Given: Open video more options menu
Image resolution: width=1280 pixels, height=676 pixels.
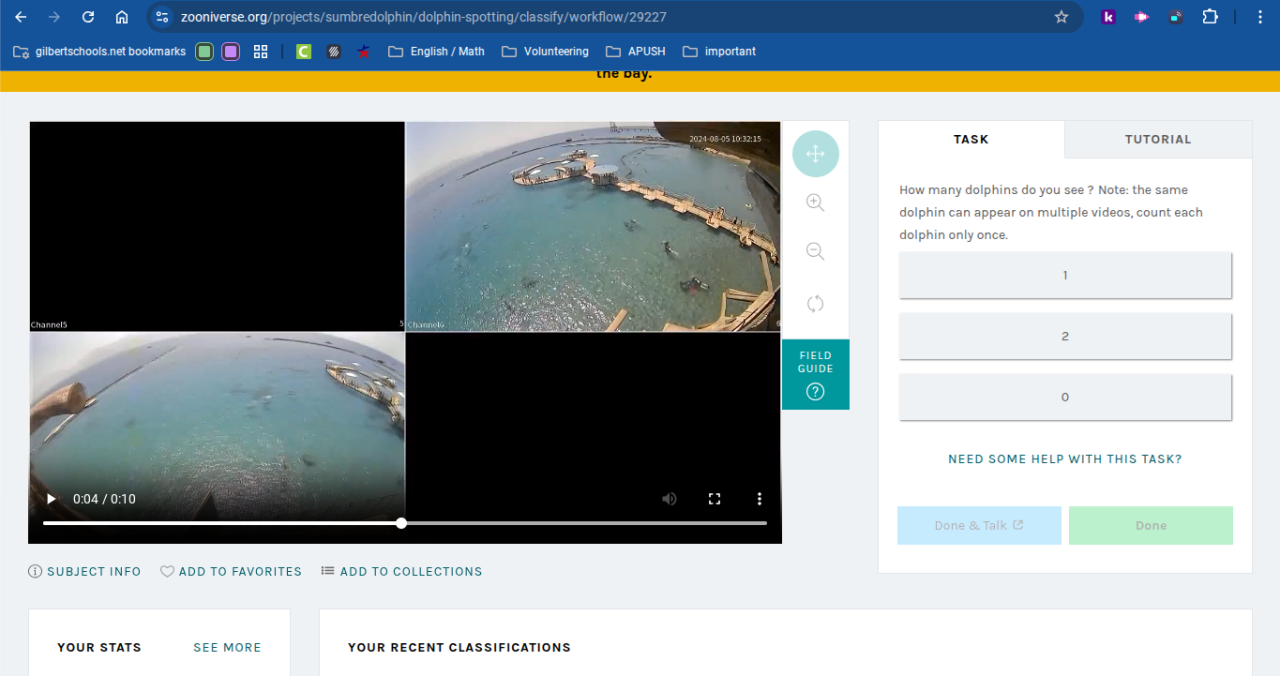Looking at the screenshot, I should (759, 499).
